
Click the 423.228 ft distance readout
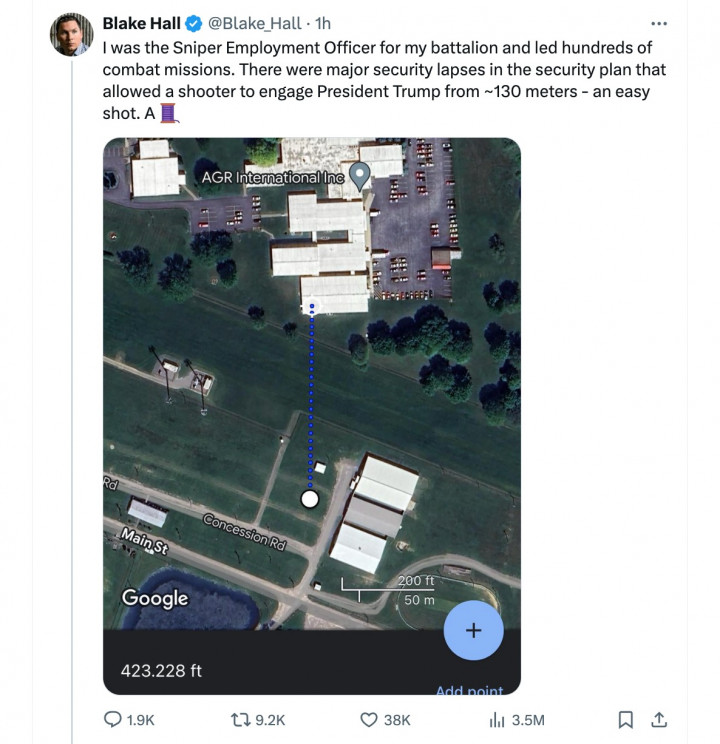click(x=161, y=670)
